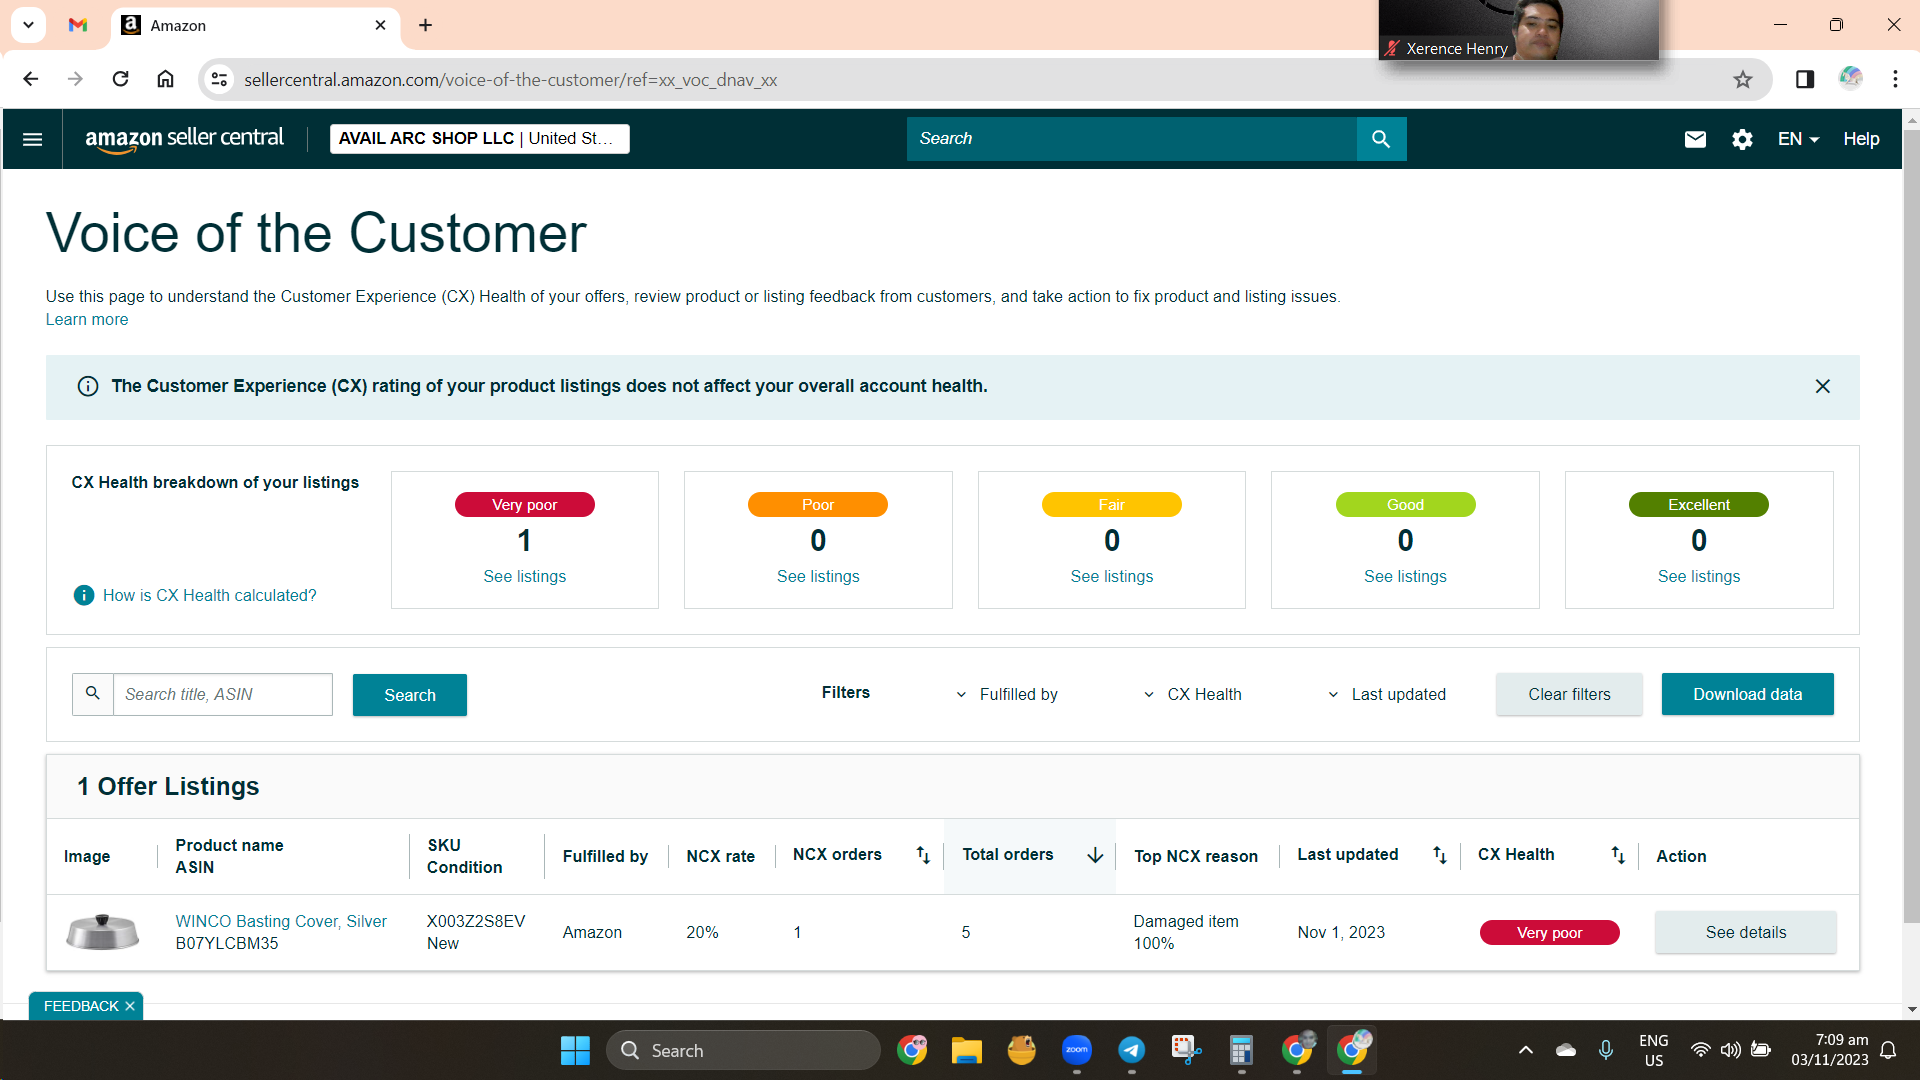
Task: Click the info icon beside CX Health calculated
Action: [84, 595]
